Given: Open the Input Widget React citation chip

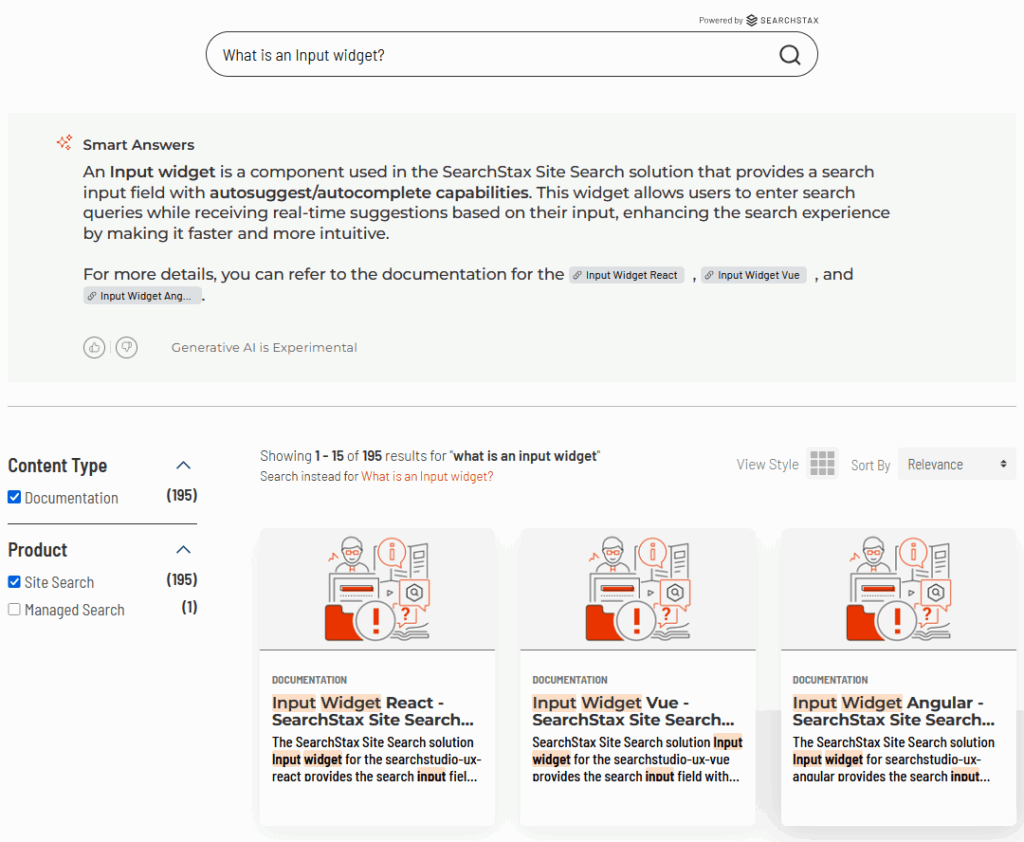Looking at the screenshot, I should (626, 275).
